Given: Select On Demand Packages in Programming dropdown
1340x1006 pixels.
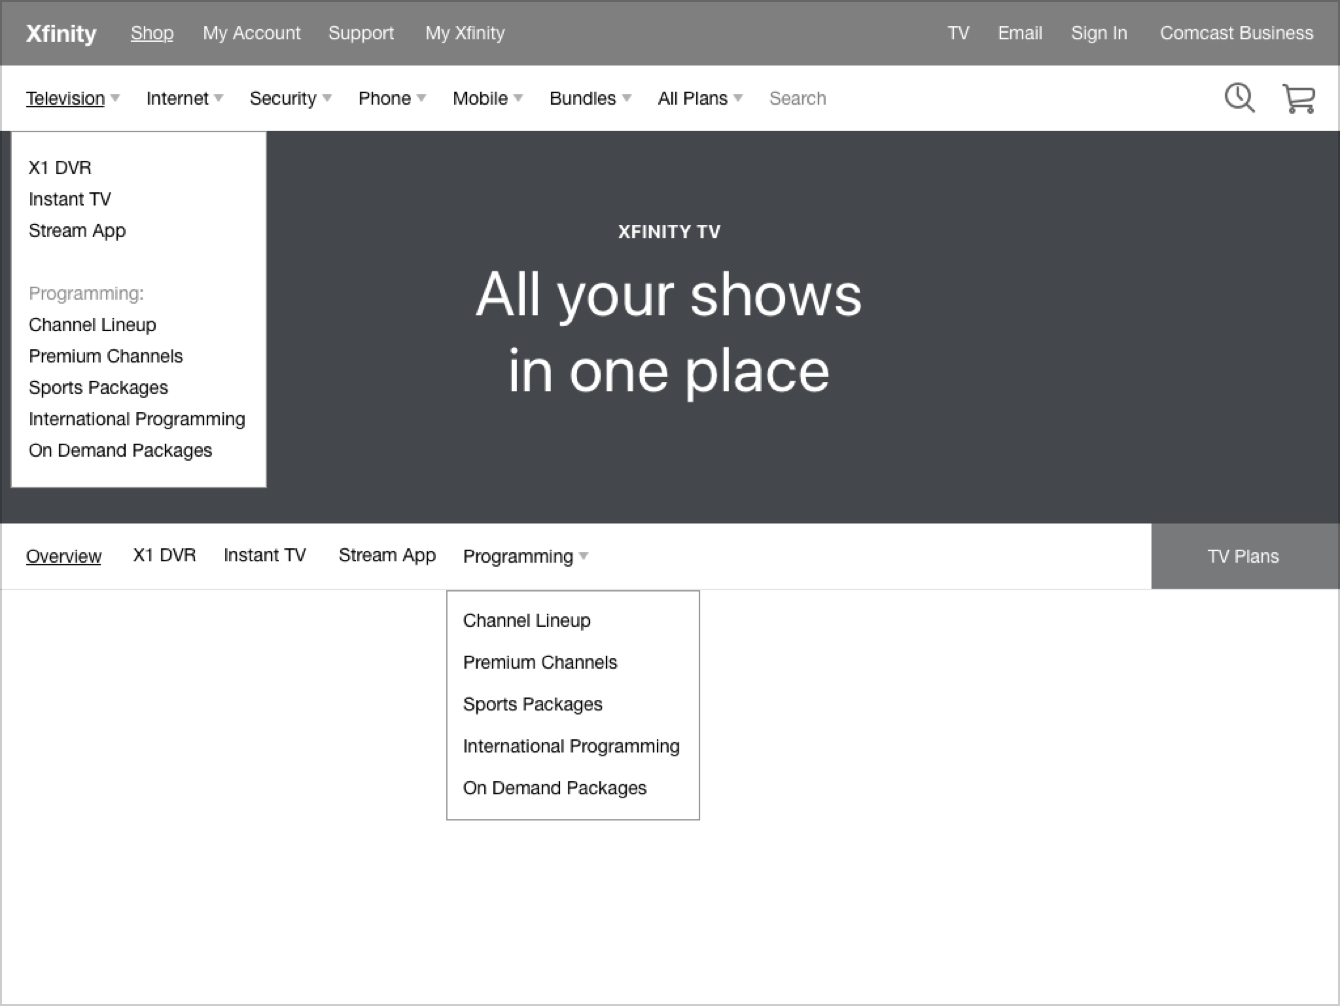Looking at the screenshot, I should coord(554,788).
